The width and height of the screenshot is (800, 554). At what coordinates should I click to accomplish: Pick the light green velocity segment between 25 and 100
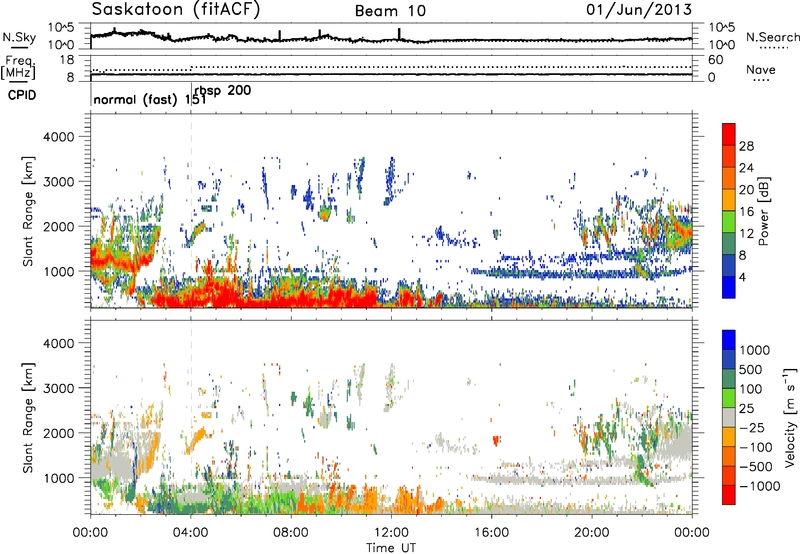click(729, 398)
